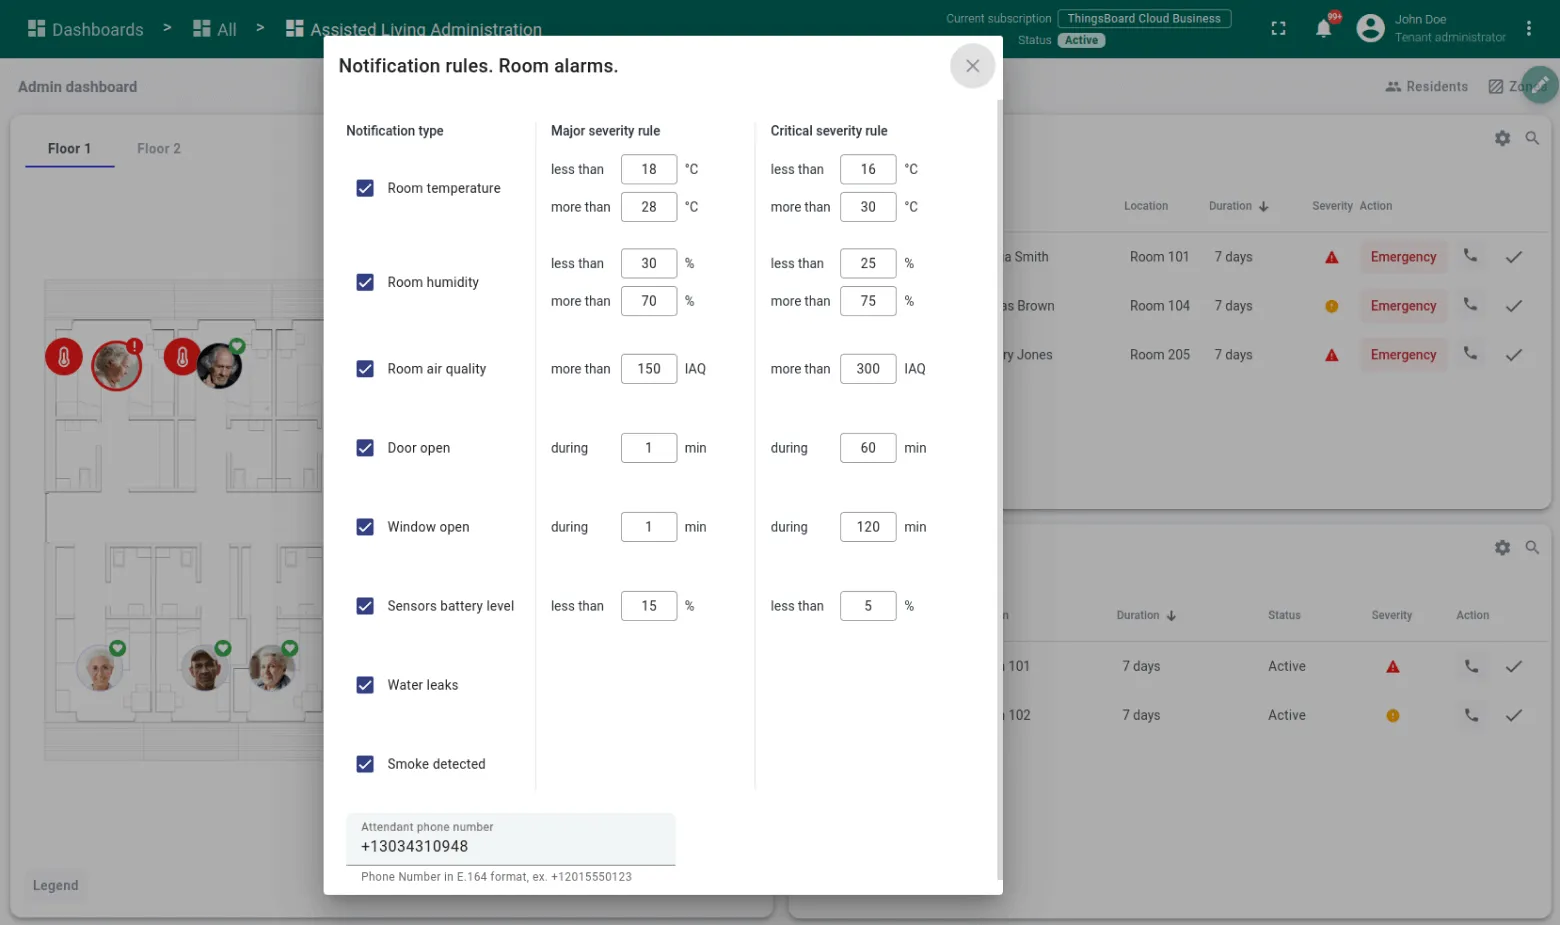
Task: Sort upper table by Duration column
Action: [1238, 206]
